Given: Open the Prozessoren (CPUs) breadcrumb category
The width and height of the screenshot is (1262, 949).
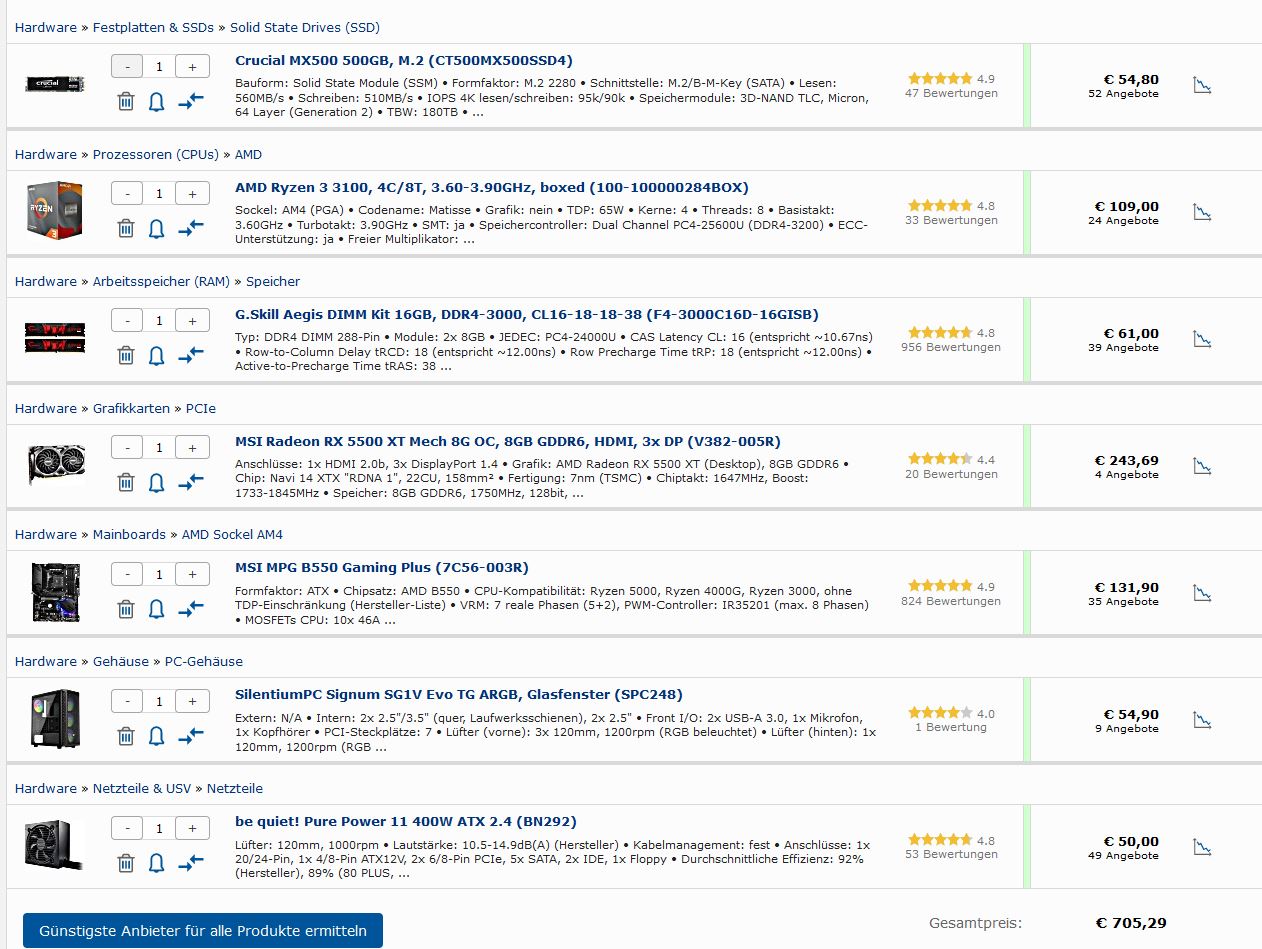Looking at the screenshot, I should pyautogui.click(x=155, y=155).
